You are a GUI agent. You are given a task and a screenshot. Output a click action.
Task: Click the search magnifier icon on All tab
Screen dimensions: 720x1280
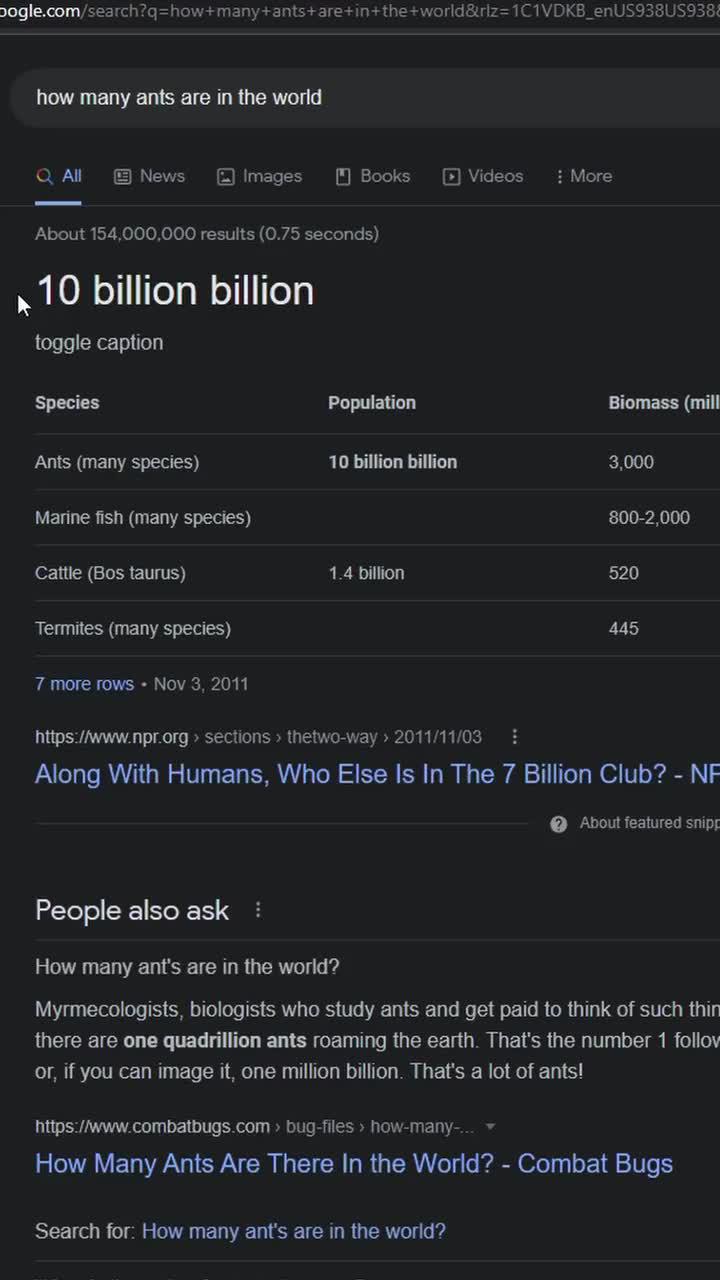(44, 176)
